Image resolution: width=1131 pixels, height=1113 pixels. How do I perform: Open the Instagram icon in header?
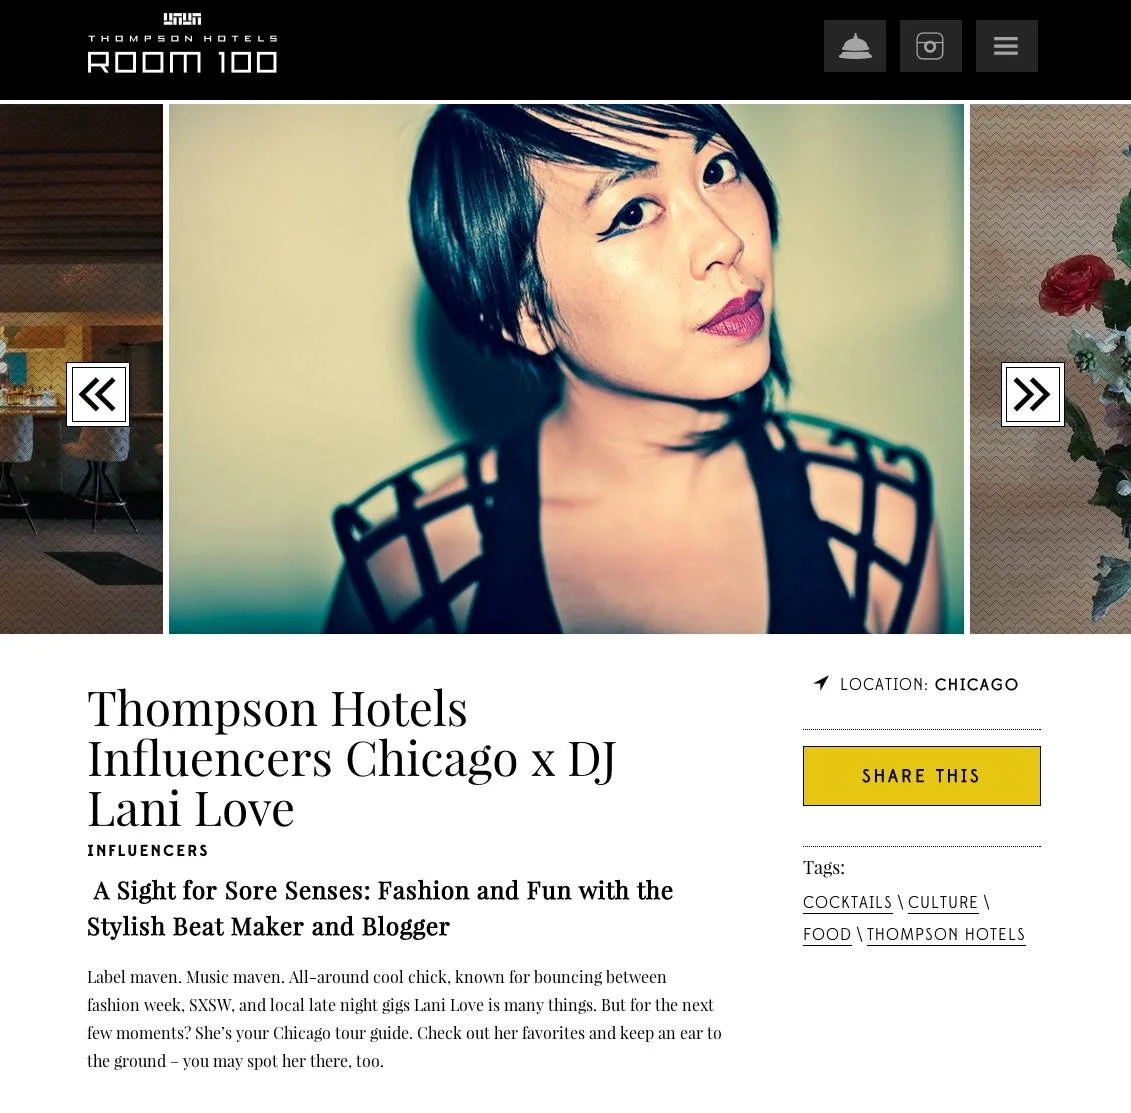point(930,46)
